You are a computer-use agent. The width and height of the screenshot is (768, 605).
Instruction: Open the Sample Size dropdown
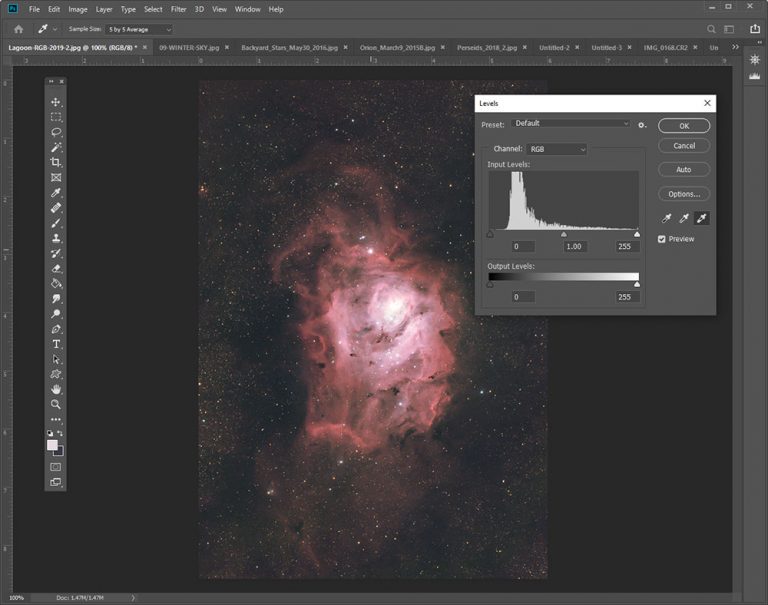point(140,29)
